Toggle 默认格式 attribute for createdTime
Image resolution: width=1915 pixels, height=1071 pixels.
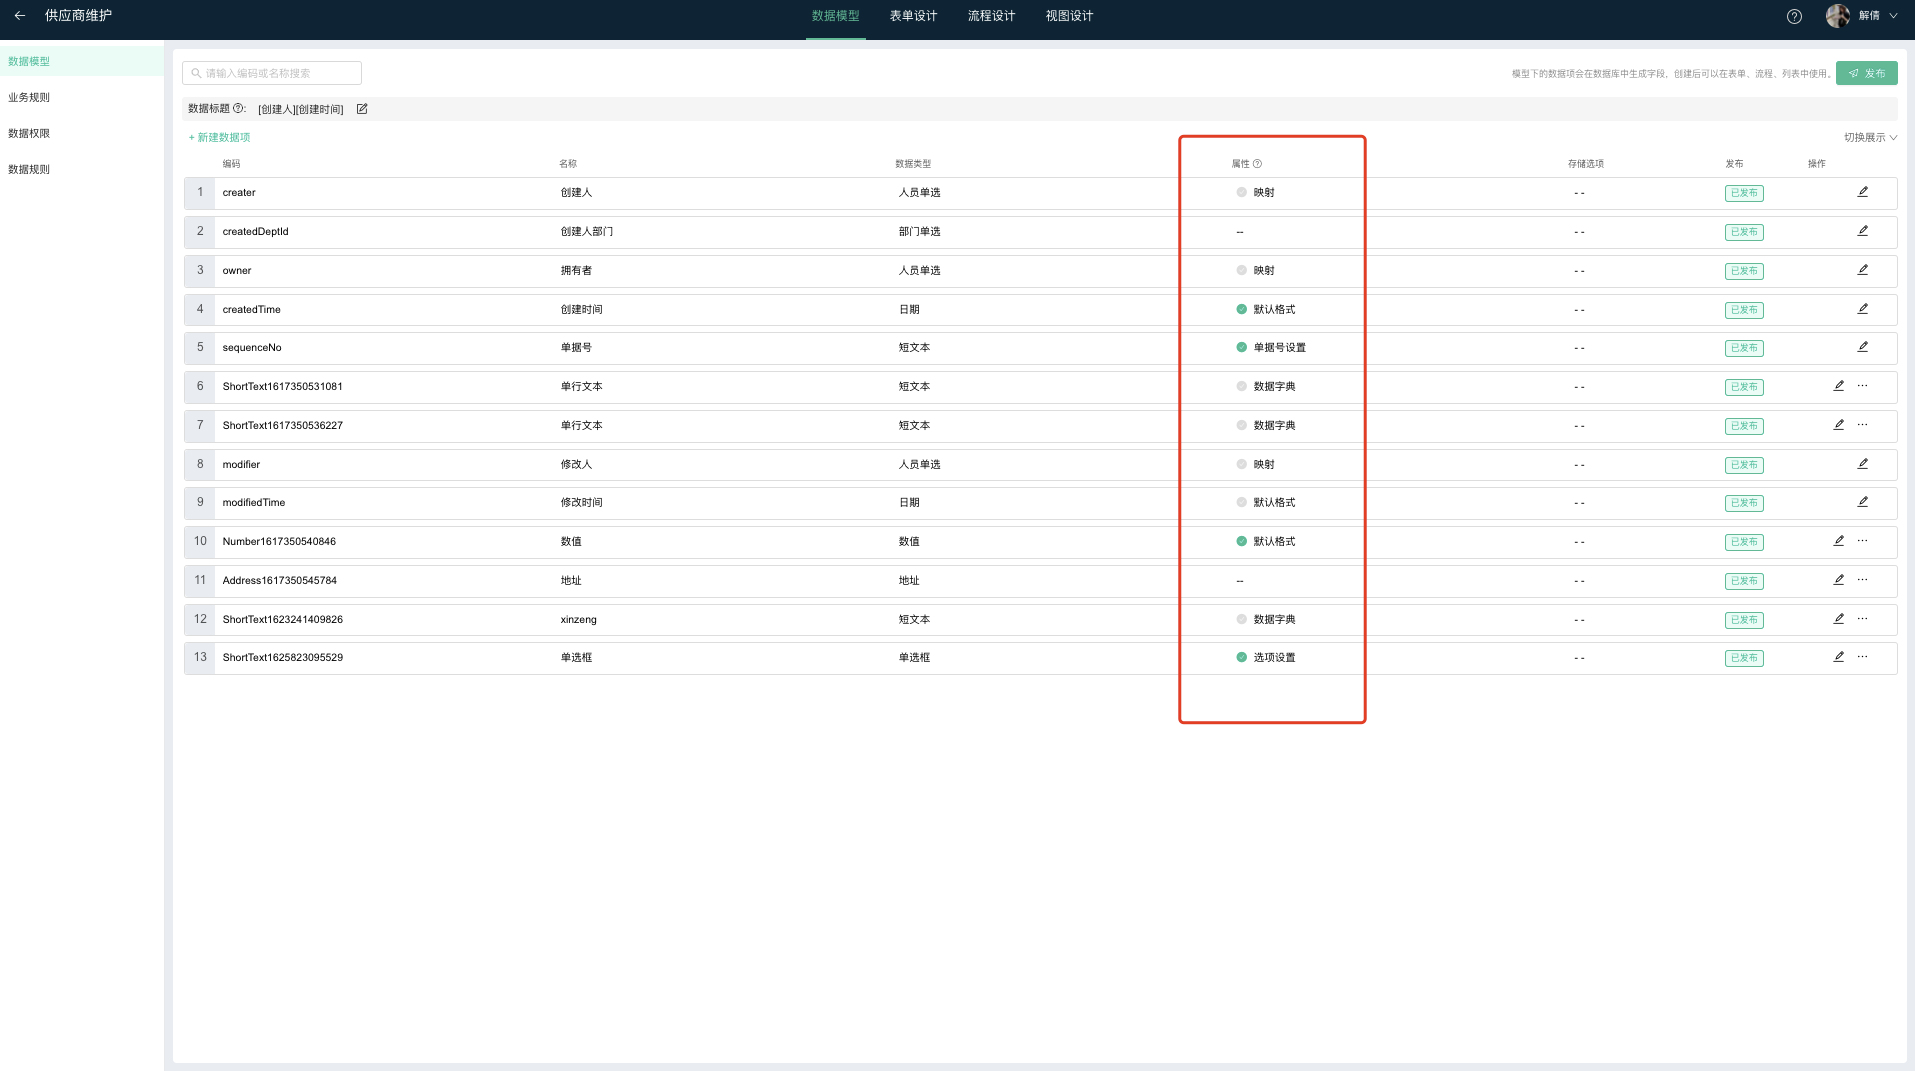(x=1241, y=309)
